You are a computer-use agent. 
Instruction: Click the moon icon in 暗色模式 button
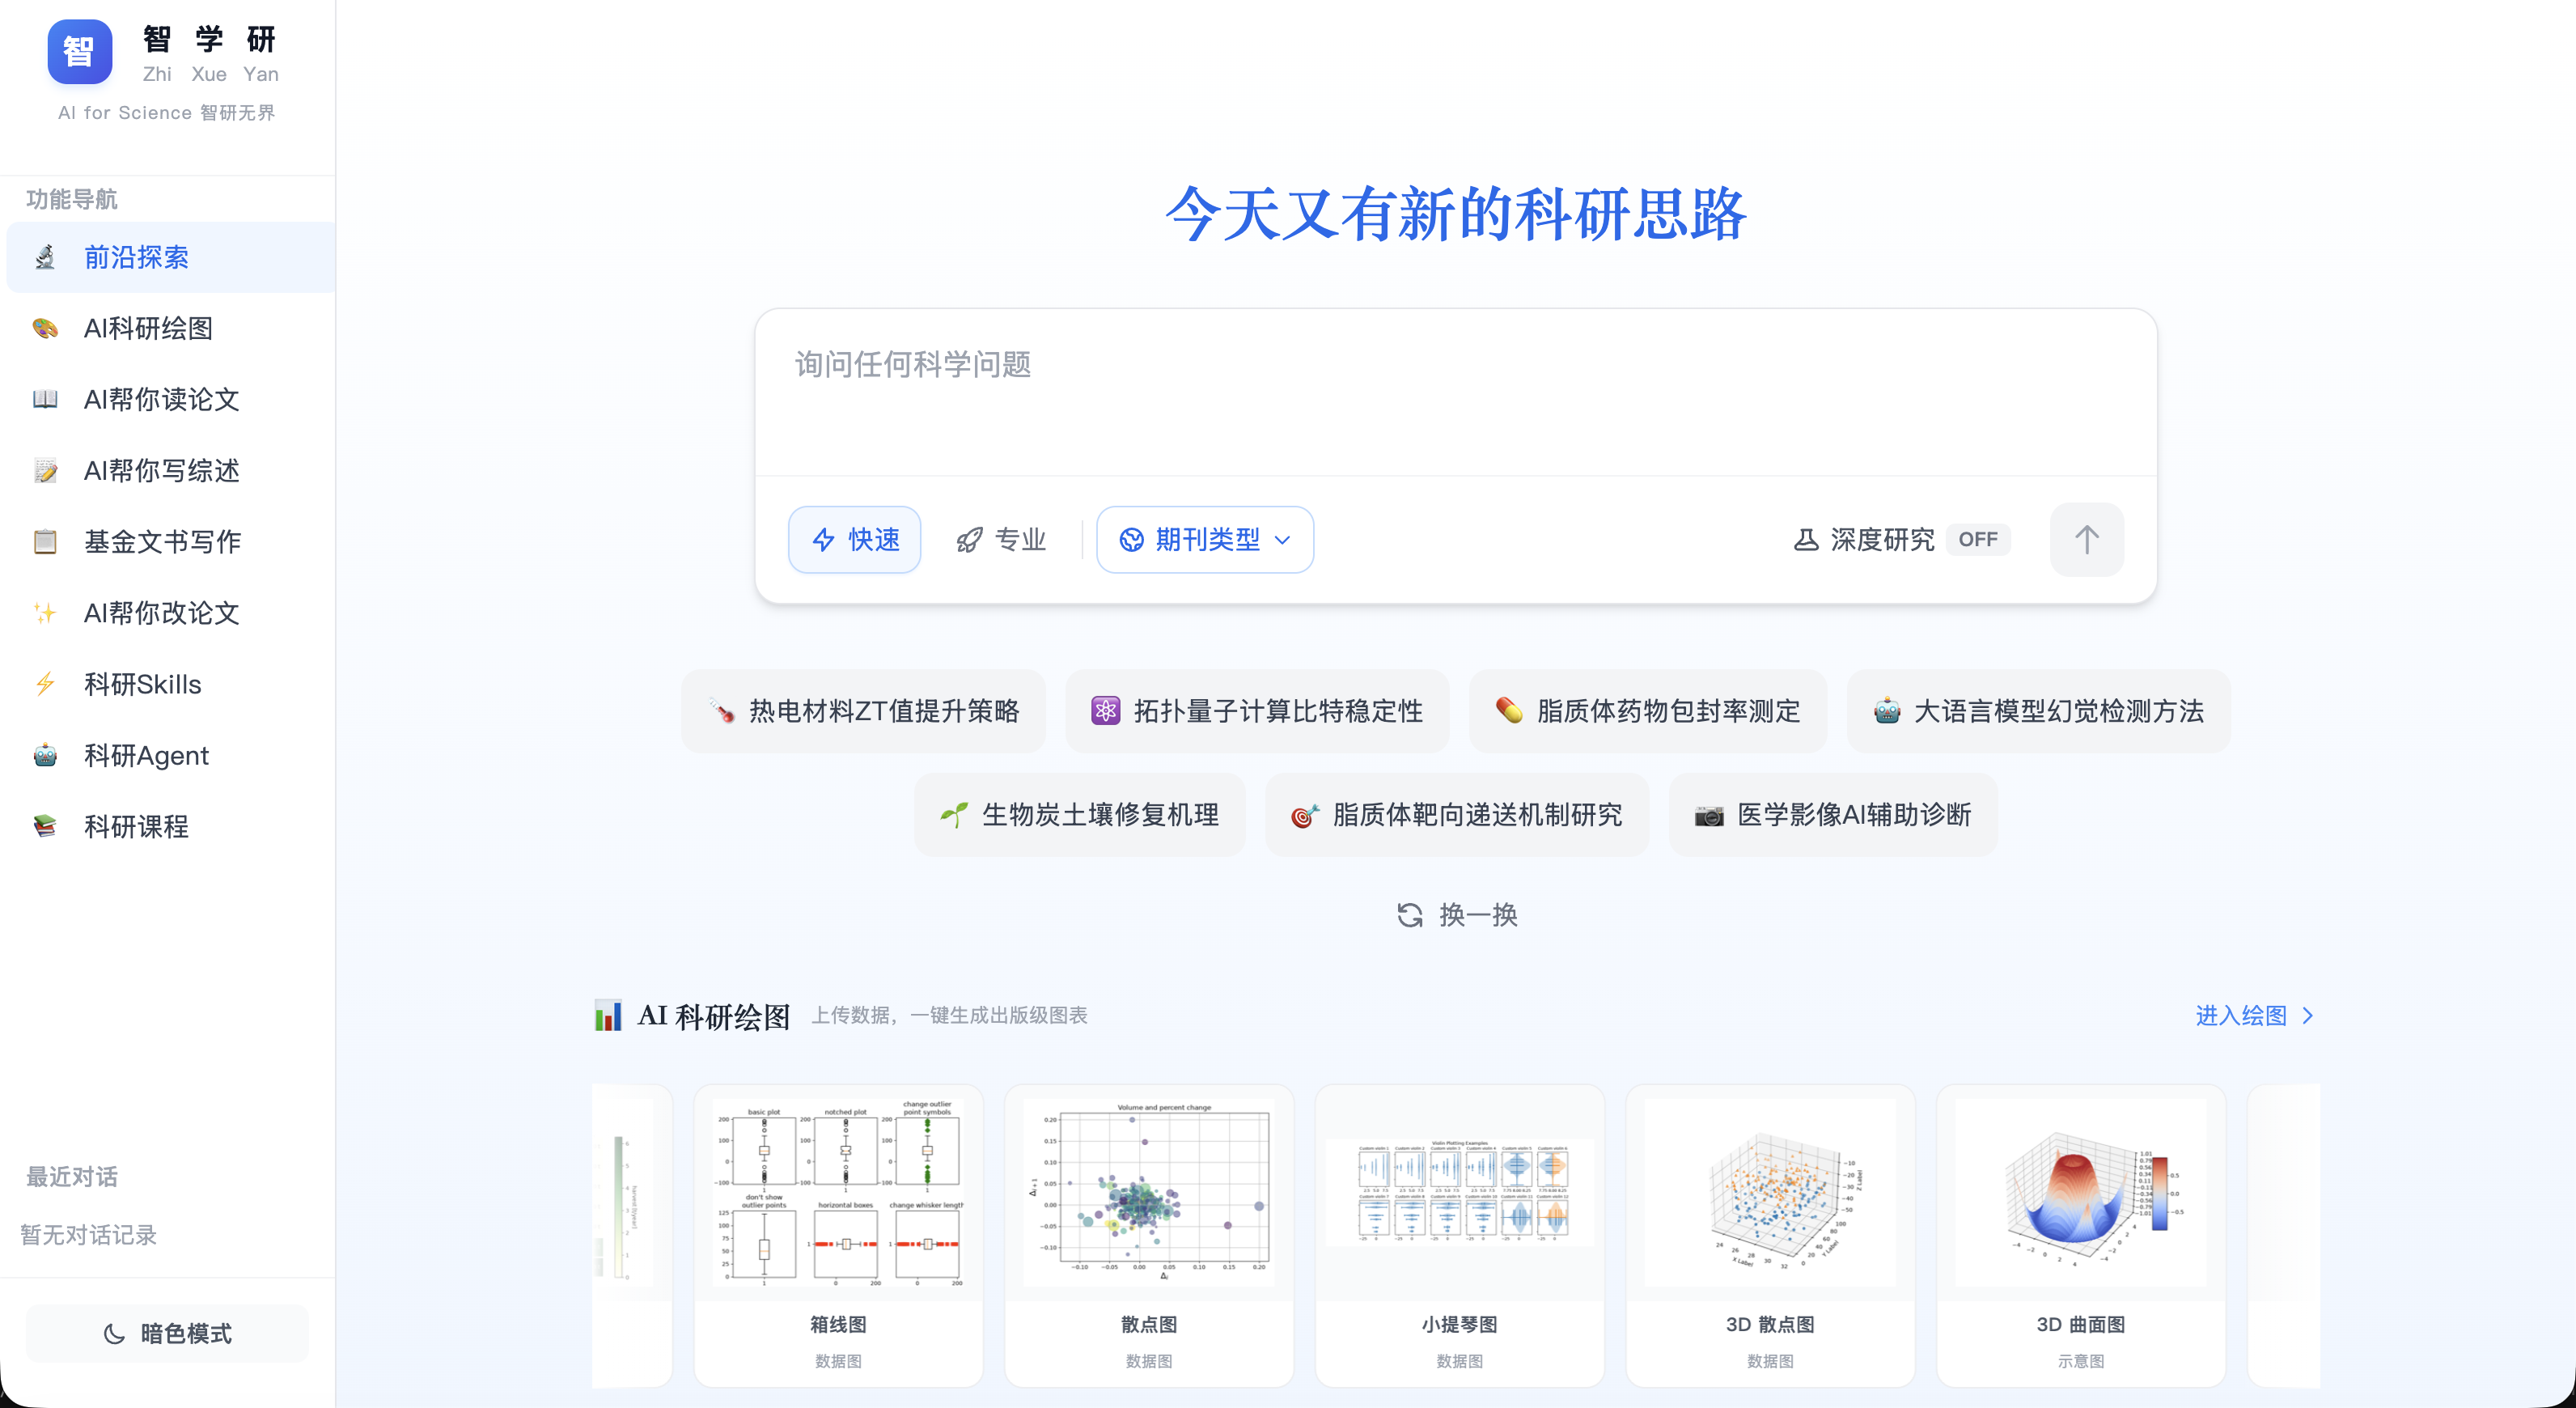(115, 1334)
